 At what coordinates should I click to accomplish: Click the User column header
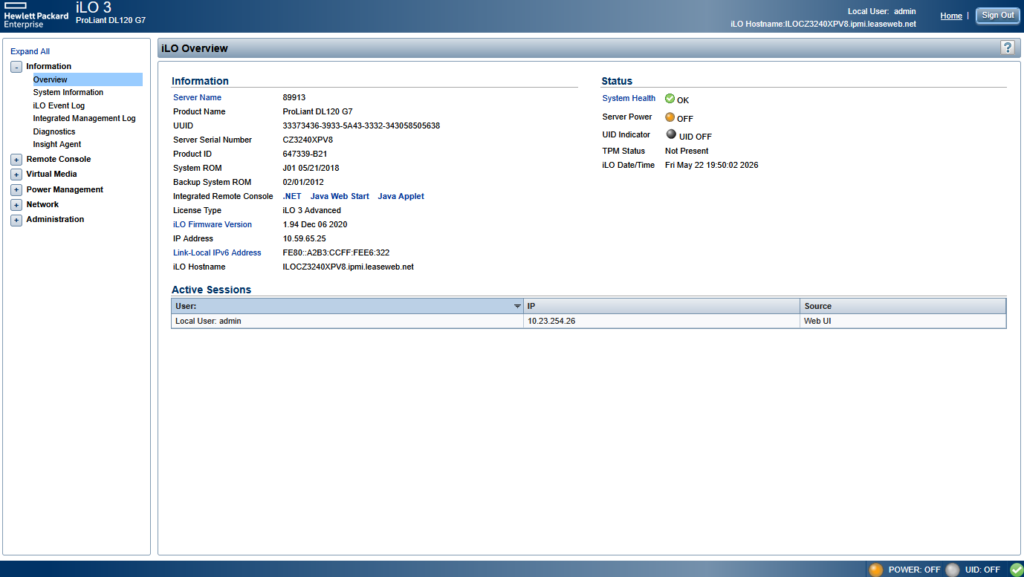(x=347, y=306)
